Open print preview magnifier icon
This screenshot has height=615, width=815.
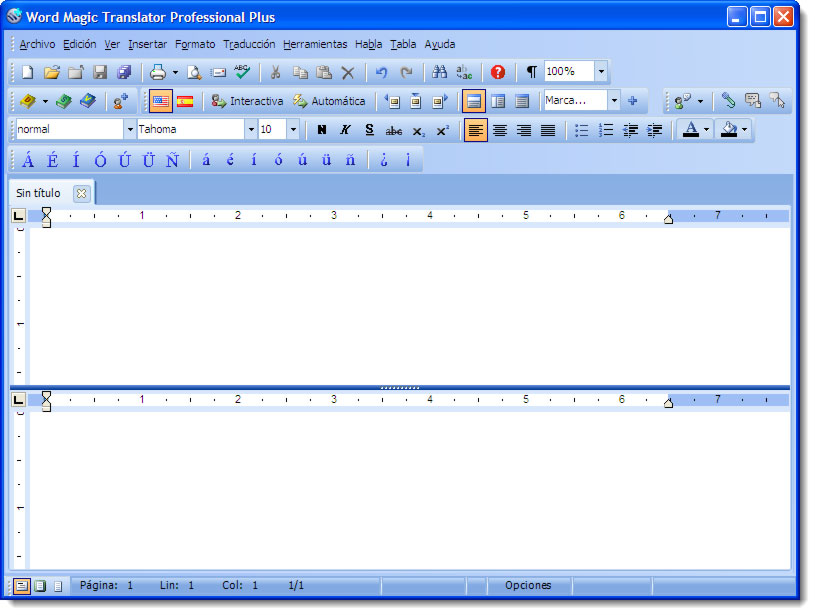[x=194, y=72]
